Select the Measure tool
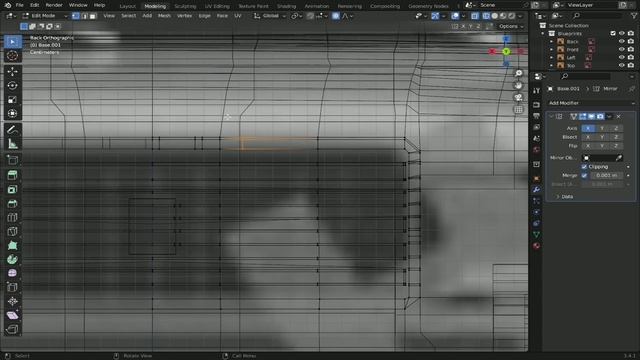This screenshot has width=640, height=360. point(13,143)
